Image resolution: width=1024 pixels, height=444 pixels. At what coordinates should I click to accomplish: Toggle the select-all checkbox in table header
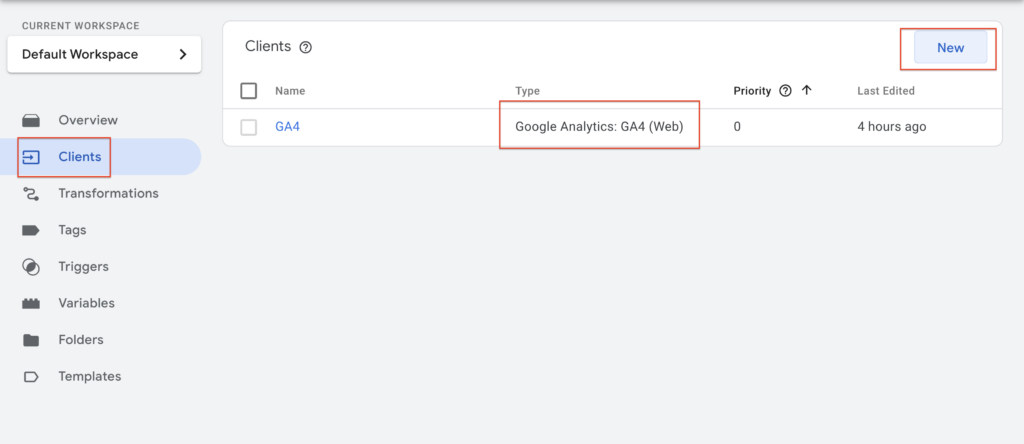249,91
